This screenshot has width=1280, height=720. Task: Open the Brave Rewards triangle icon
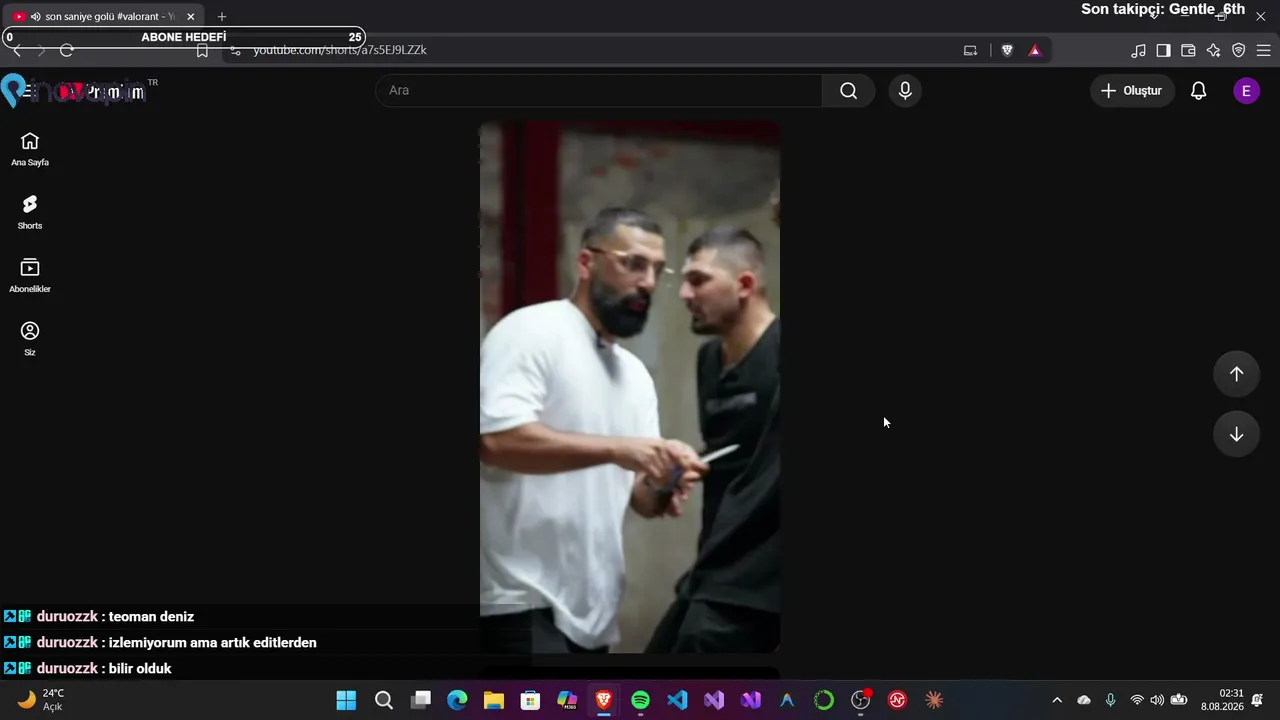point(1035,50)
